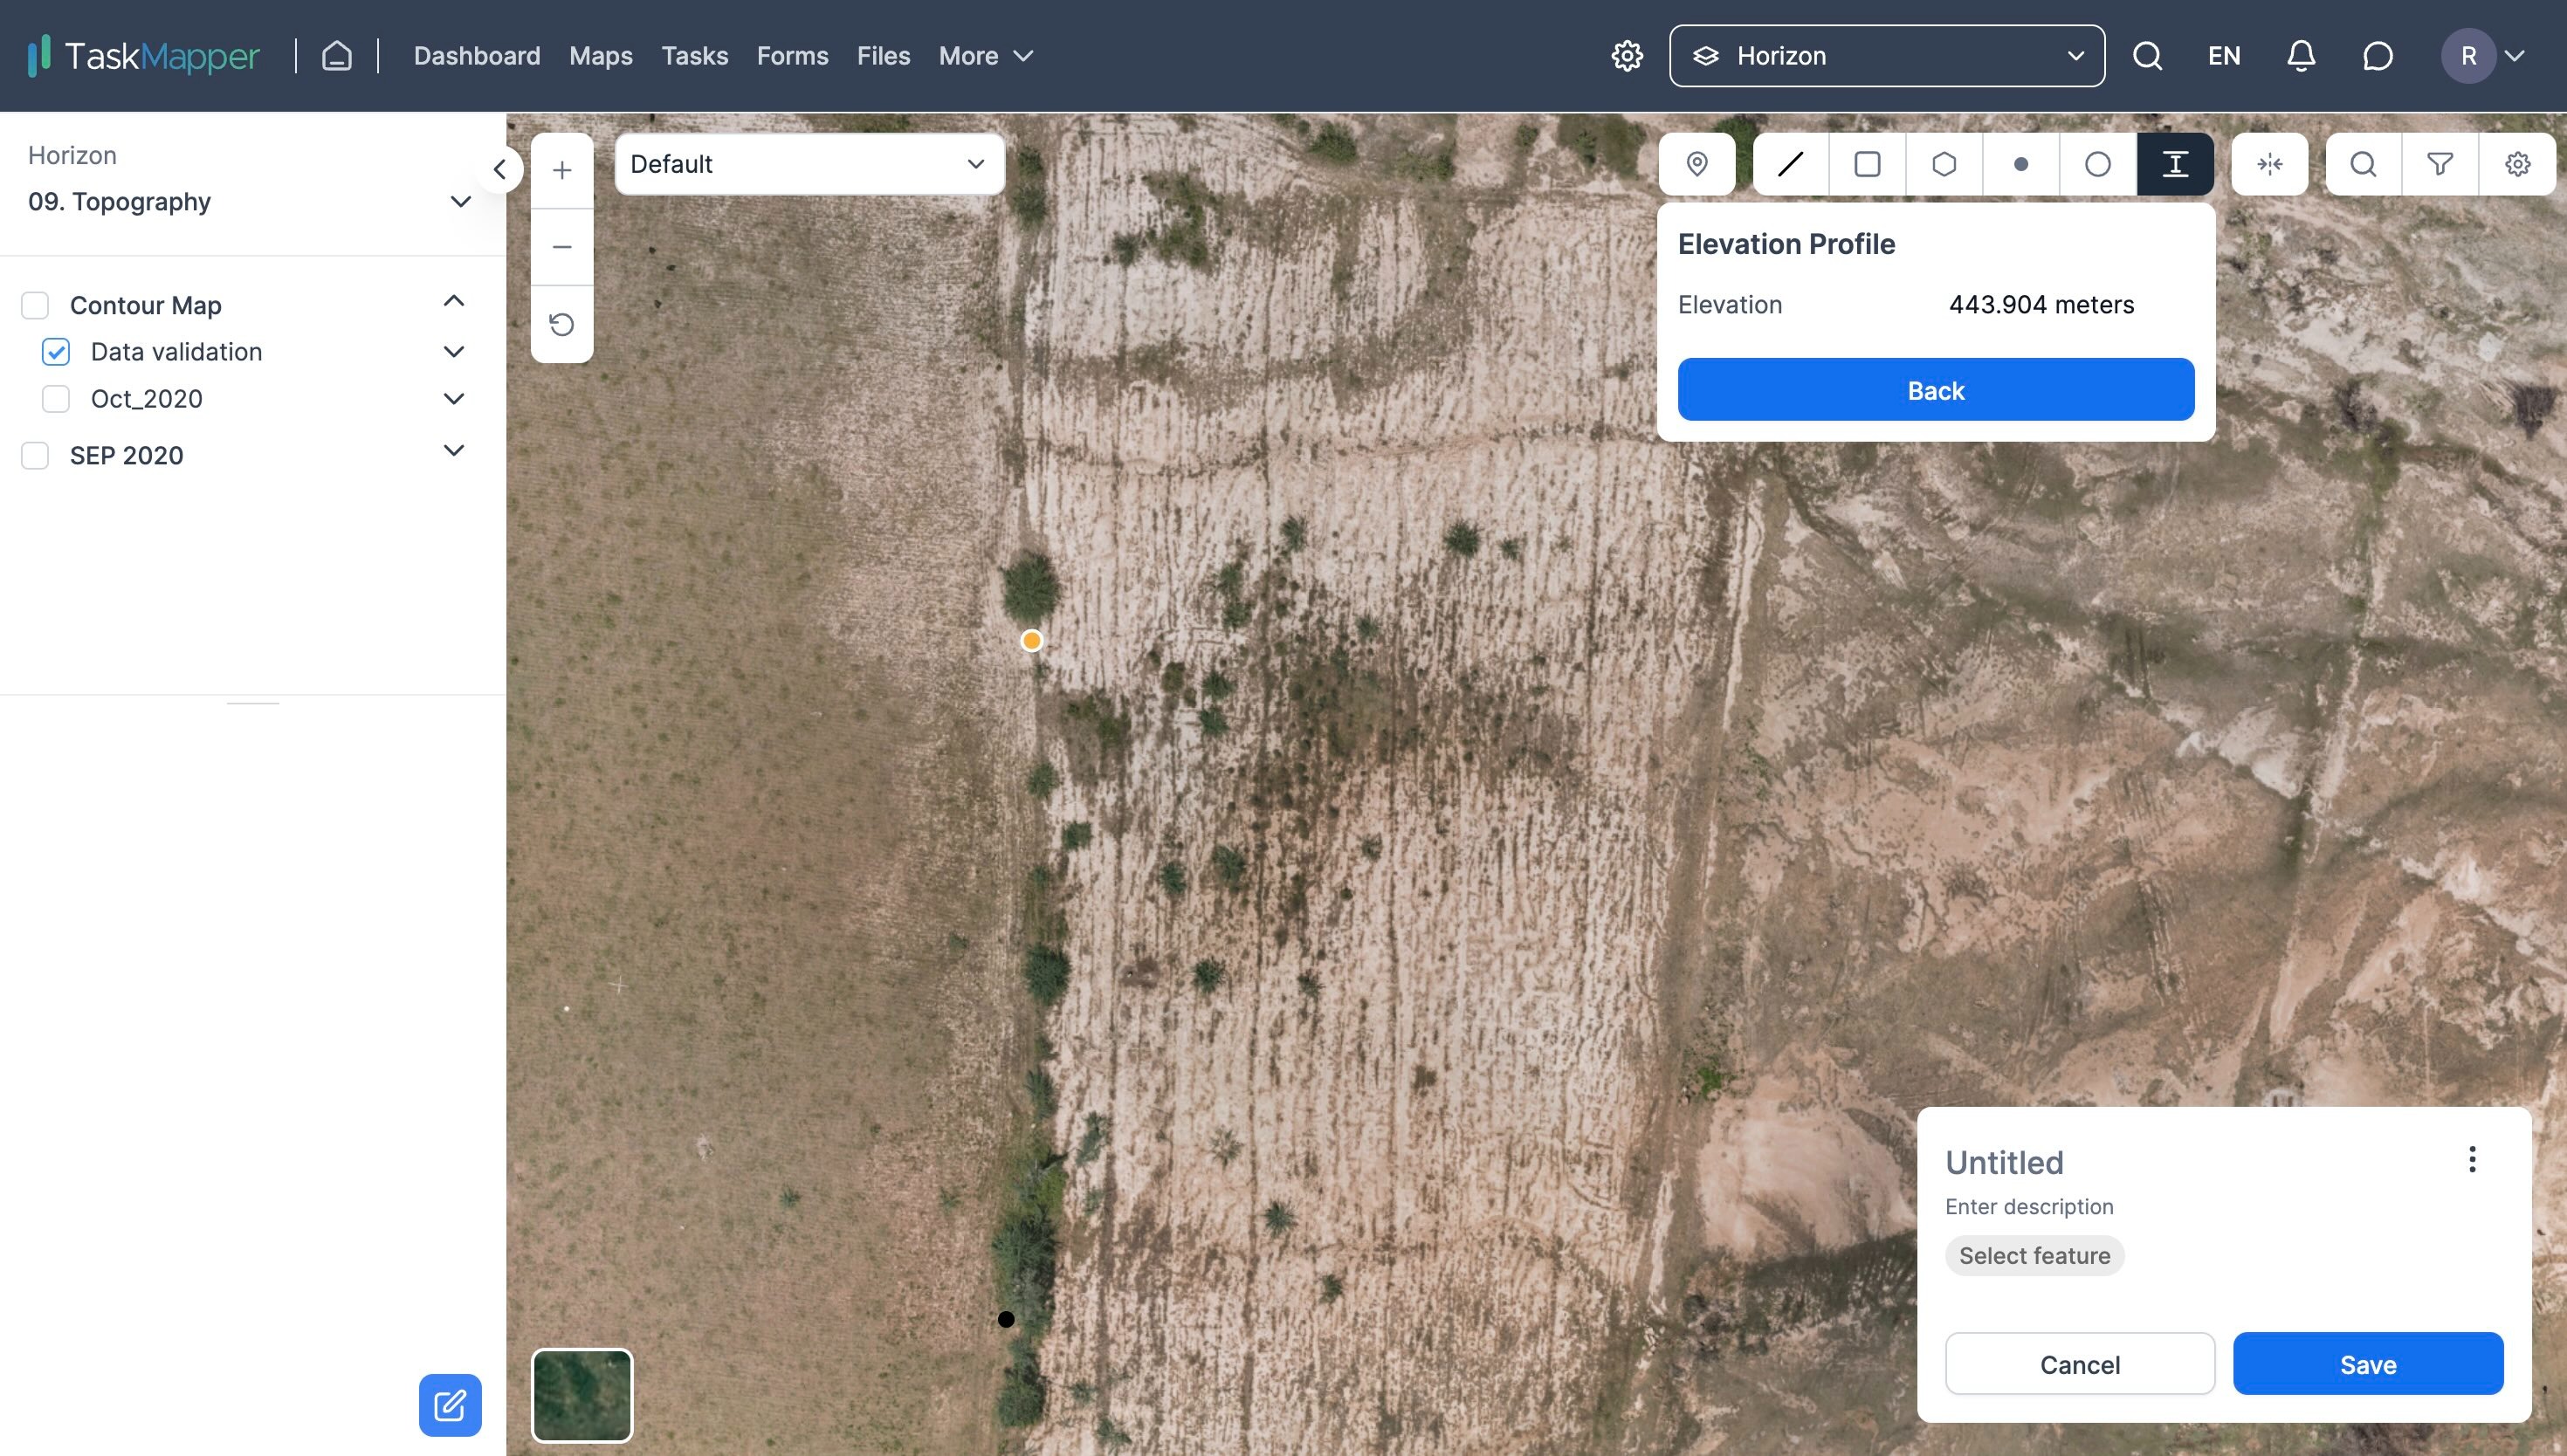Uncheck the Data validation checkbox
This screenshot has height=1456, width=2567.
click(56, 352)
